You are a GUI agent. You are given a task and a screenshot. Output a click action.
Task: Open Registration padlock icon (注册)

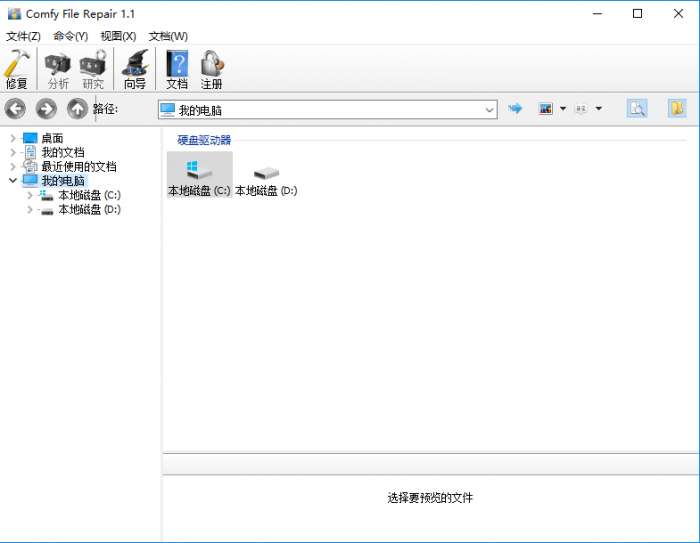pyautogui.click(x=212, y=69)
